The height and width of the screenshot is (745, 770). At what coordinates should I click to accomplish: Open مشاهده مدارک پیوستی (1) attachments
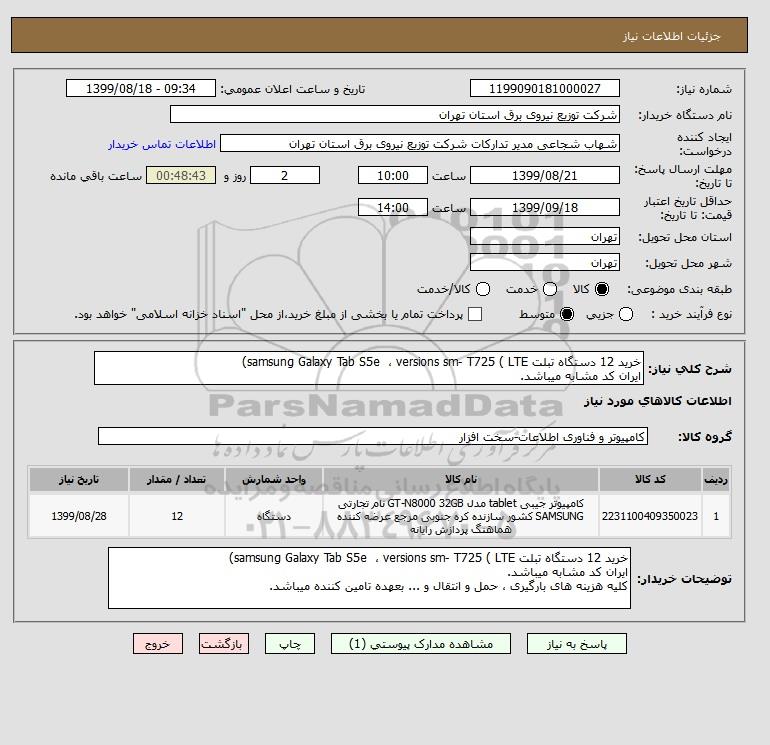pyautogui.click(x=421, y=643)
